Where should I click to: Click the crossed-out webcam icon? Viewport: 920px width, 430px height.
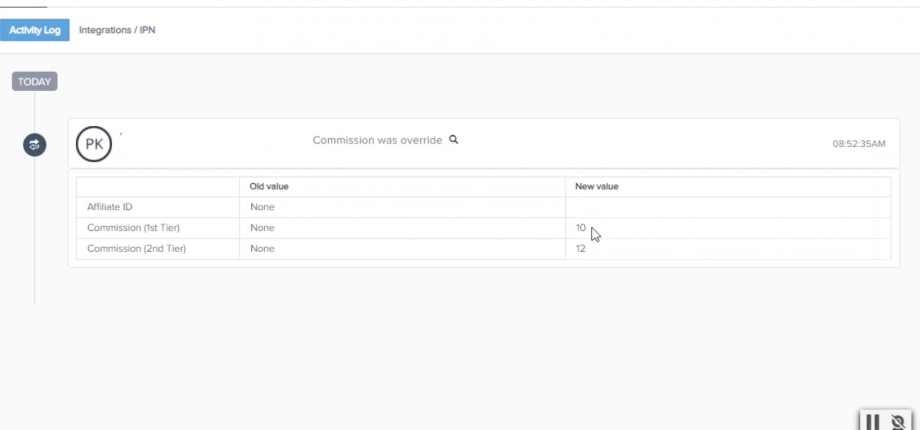898,422
